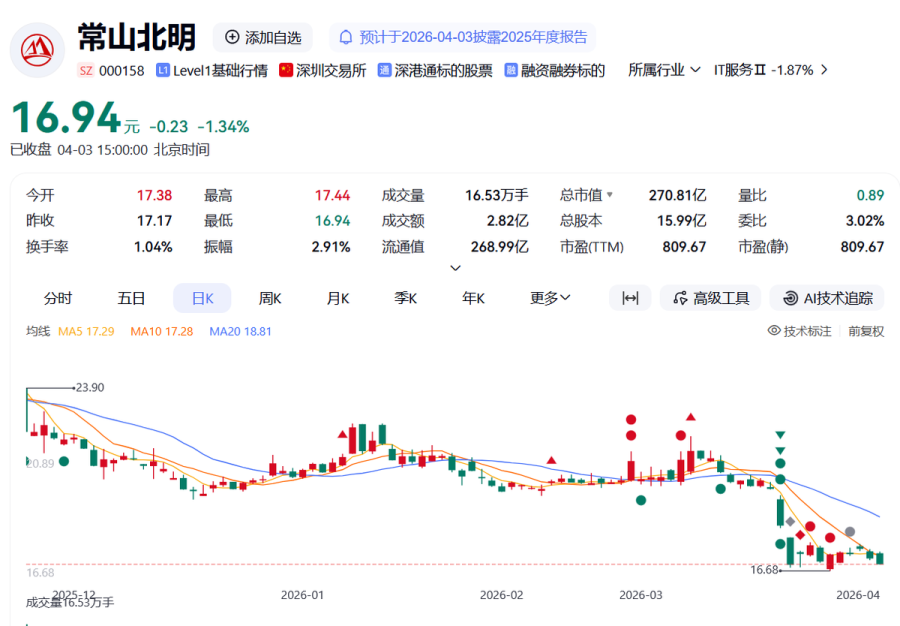This screenshot has width=900, height=626.
Task: Click the 融资融券标的 tag icon
Action: (511, 70)
